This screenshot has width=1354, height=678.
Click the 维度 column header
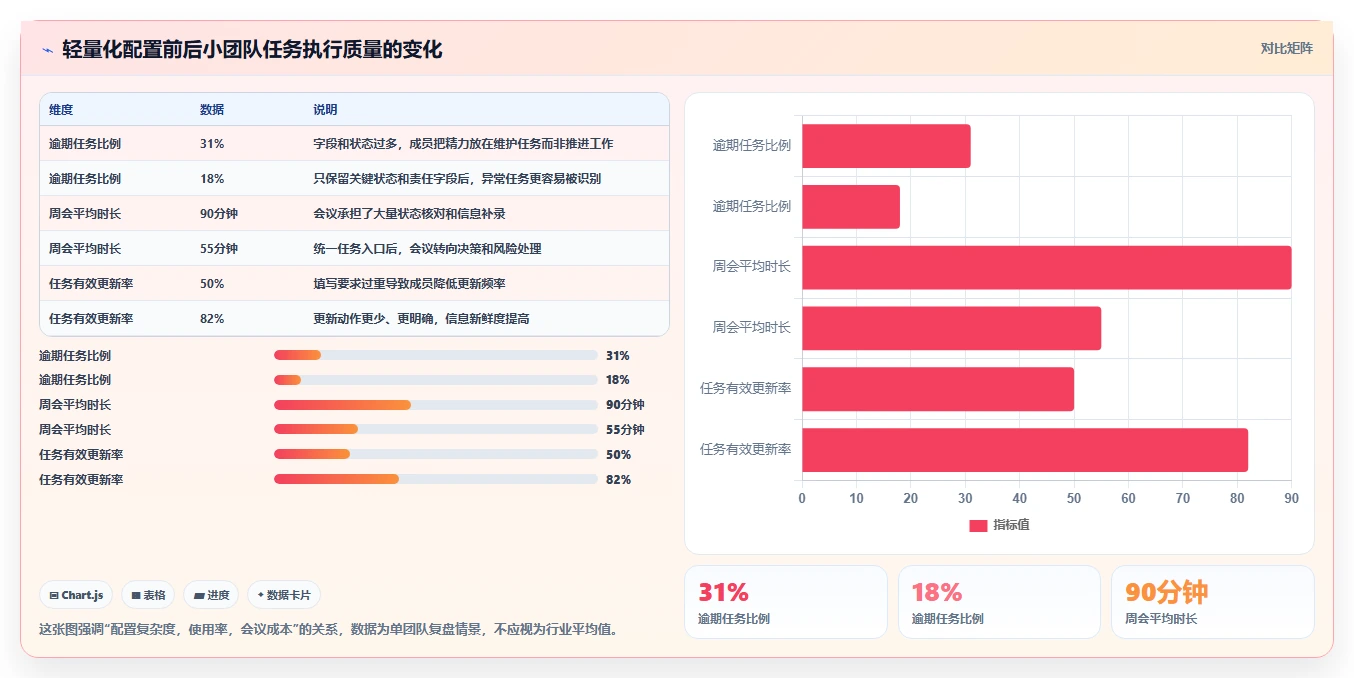pyautogui.click(x=61, y=109)
